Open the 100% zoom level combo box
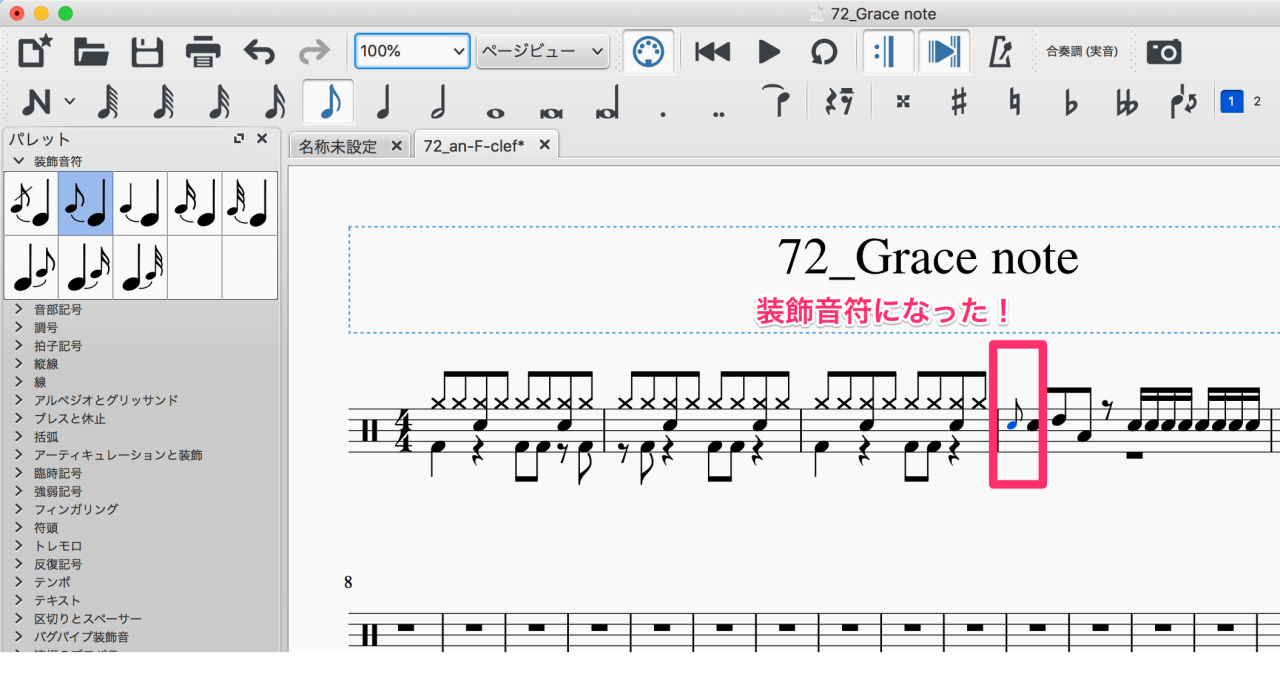The height and width of the screenshot is (677, 1280). click(x=412, y=51)
